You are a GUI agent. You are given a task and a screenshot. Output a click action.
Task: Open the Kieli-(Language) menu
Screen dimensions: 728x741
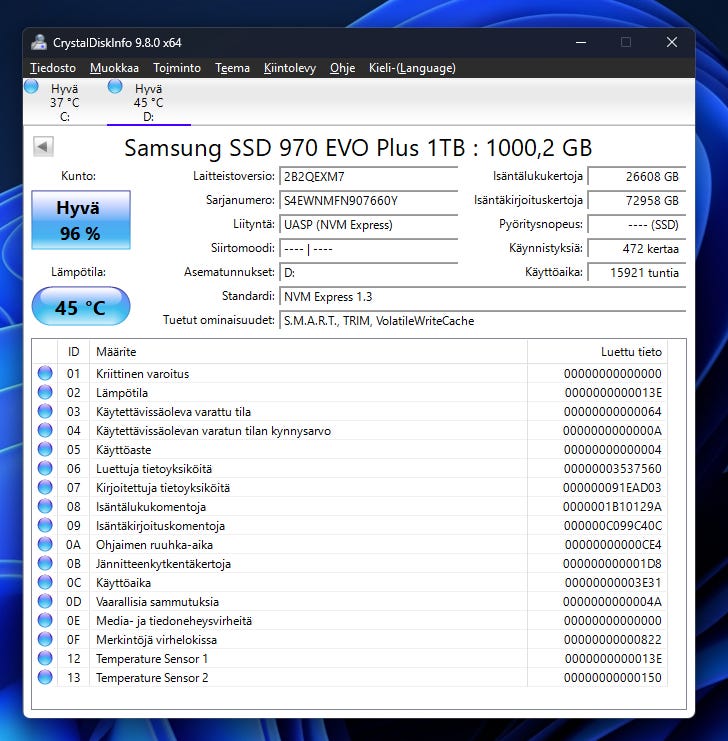click(412, 68)
